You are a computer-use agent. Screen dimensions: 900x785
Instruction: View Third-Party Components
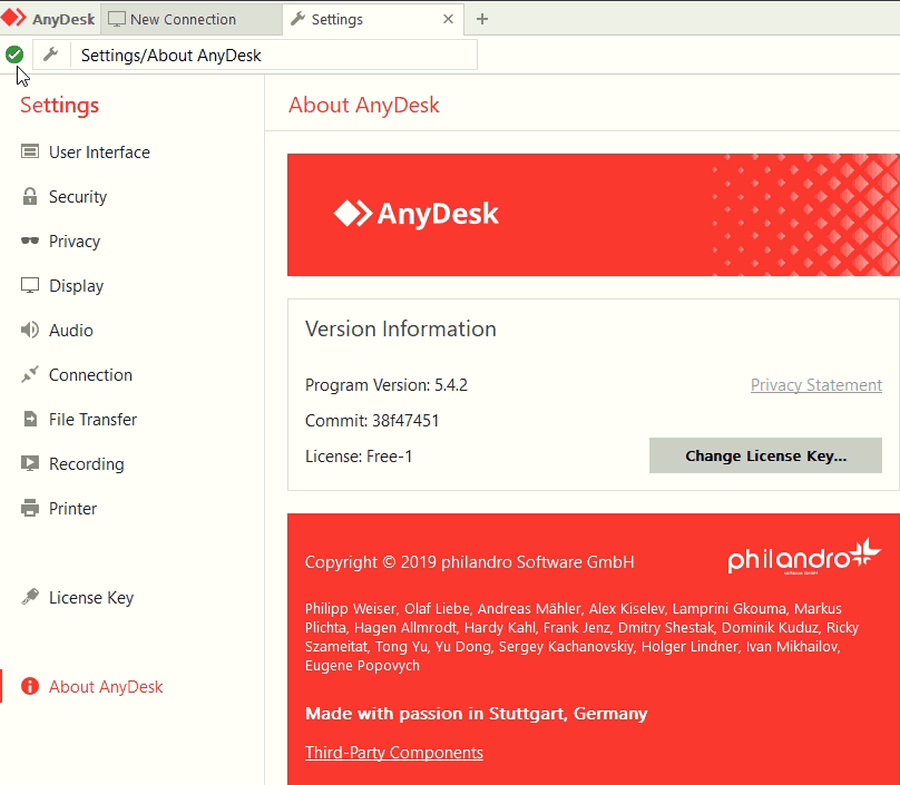coord(393,752)
